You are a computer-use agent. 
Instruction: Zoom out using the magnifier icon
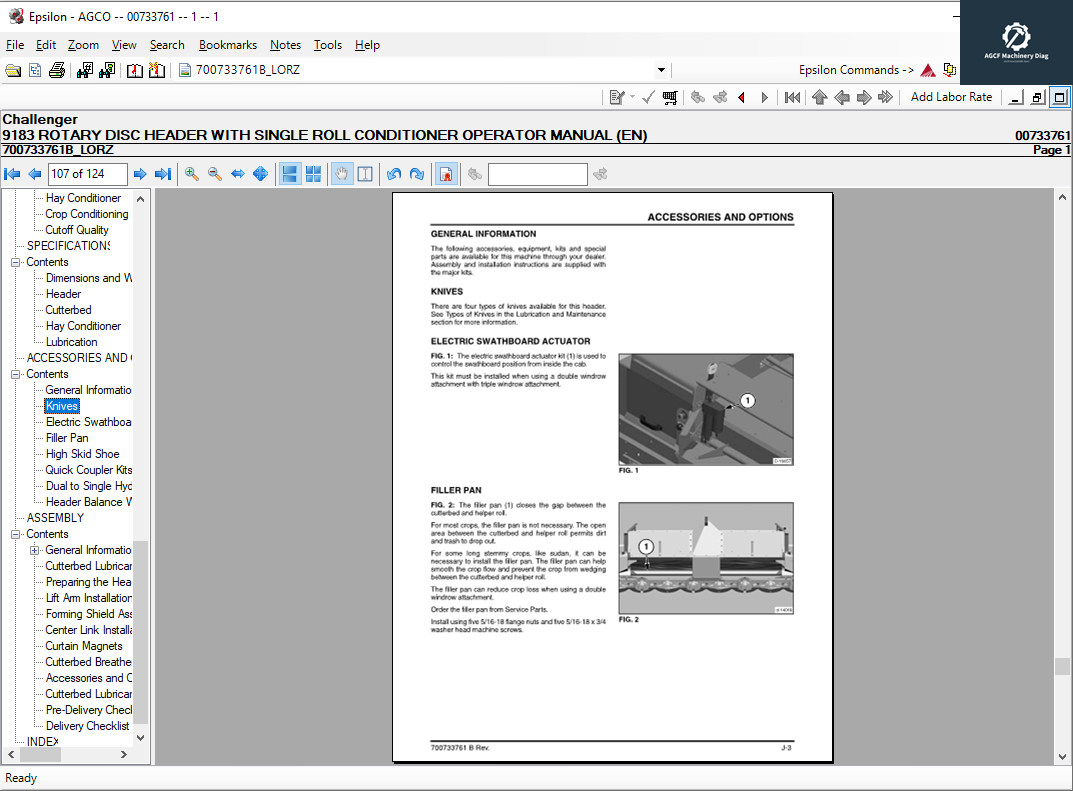(x=214, y=174)
